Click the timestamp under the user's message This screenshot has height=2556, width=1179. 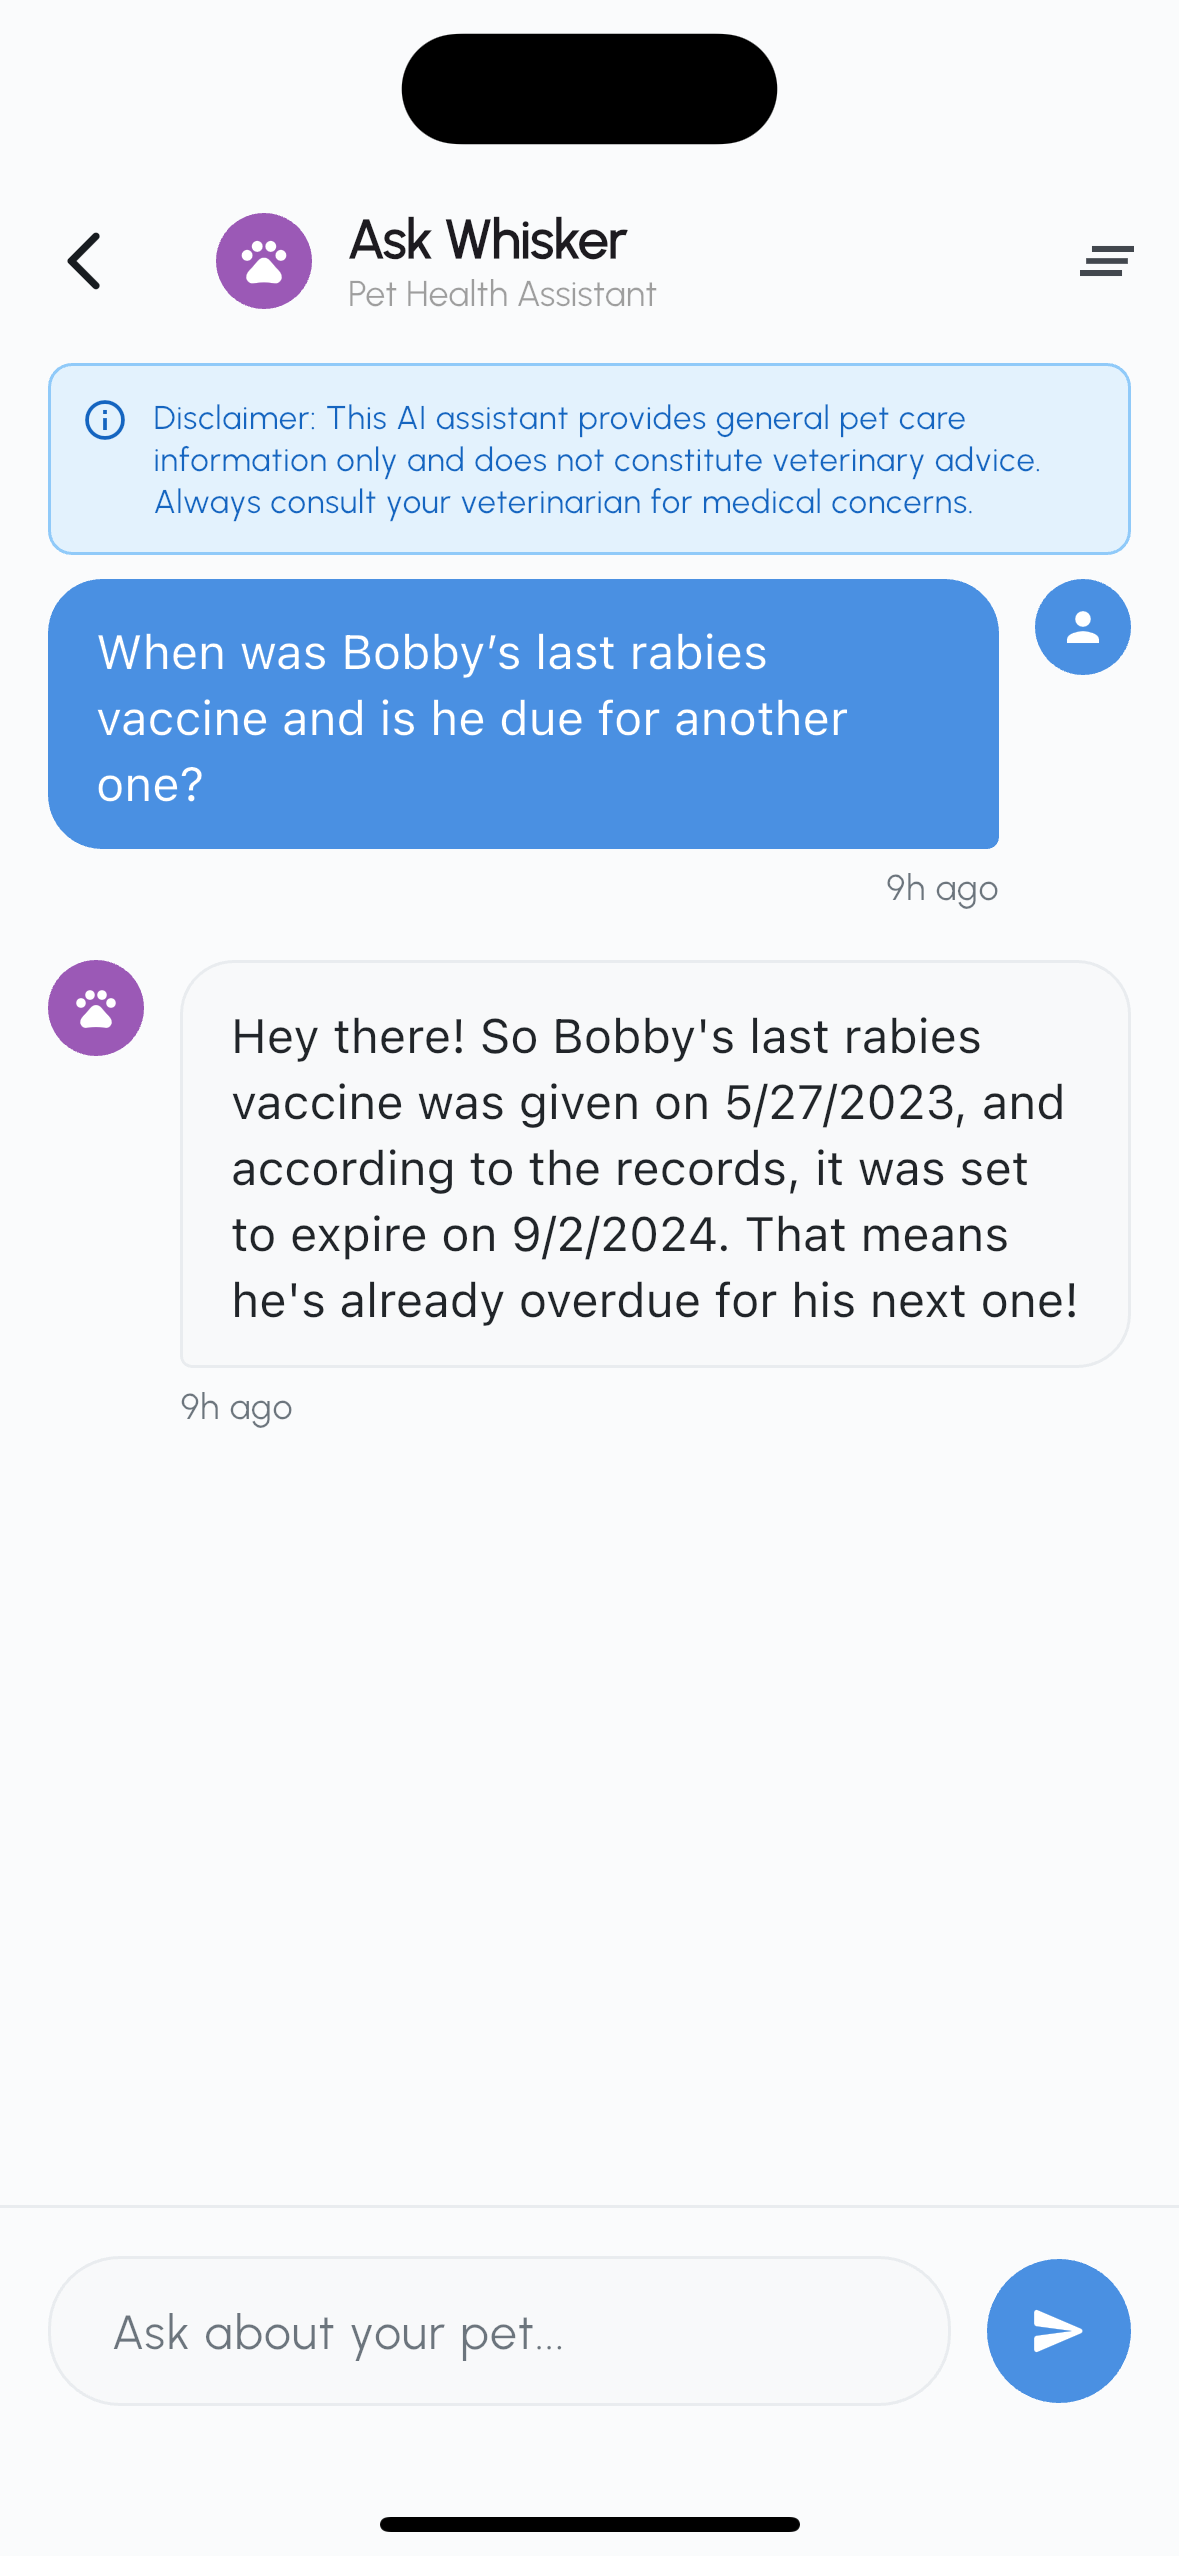[x=941, y=888]
